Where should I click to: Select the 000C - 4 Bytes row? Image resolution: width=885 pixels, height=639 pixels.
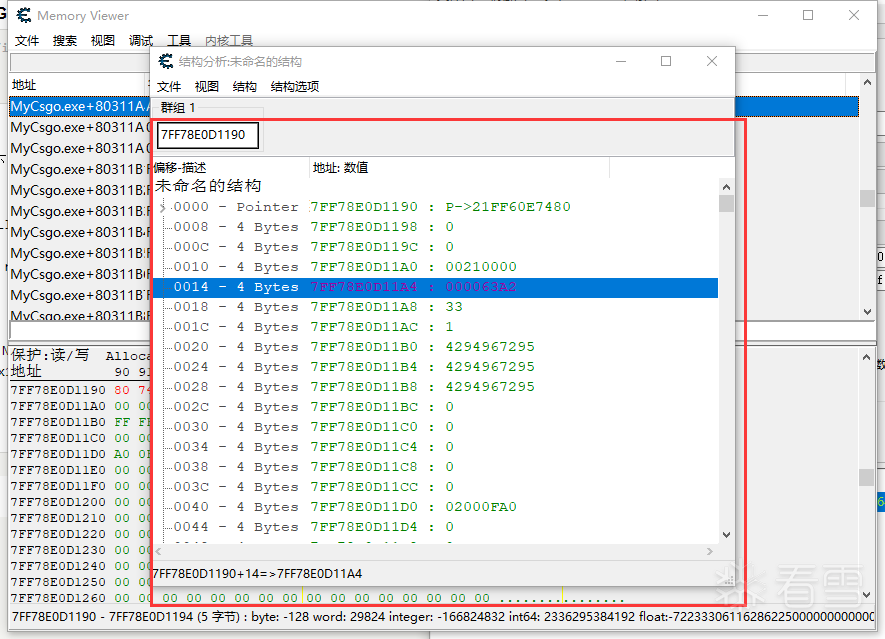click(435, 247)
